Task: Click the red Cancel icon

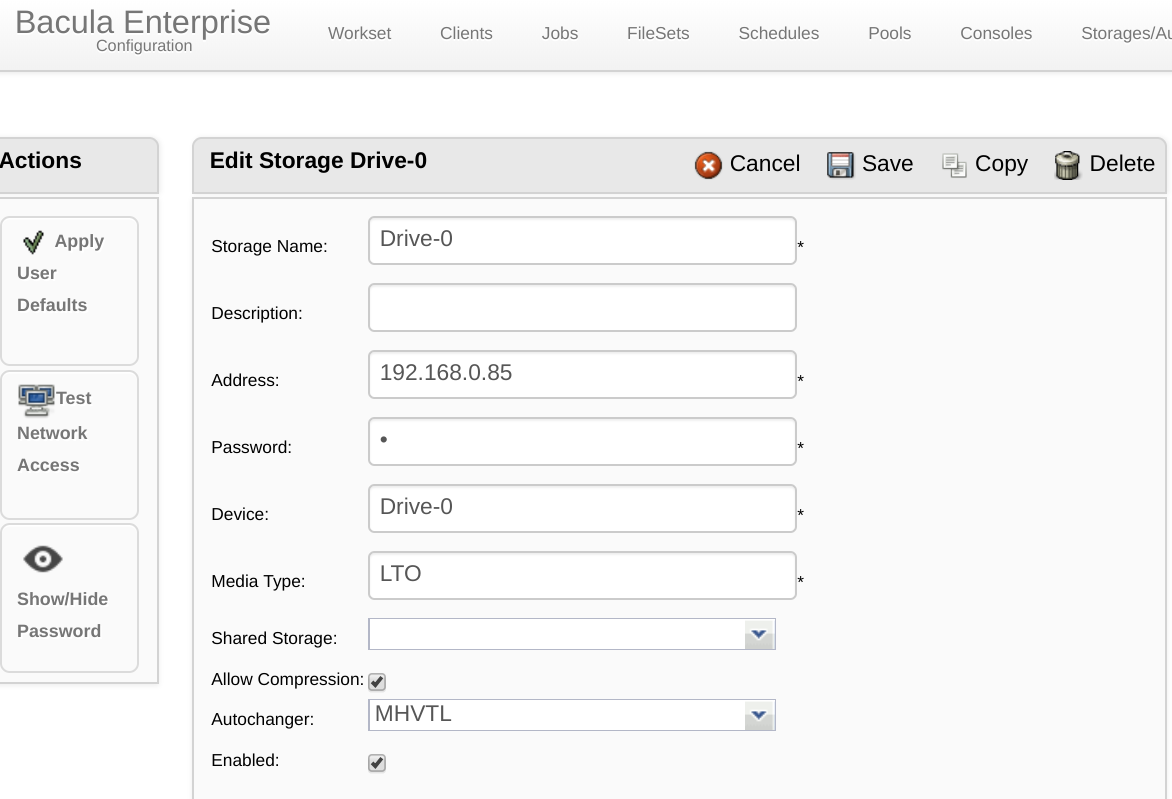Action: point(708,165)
